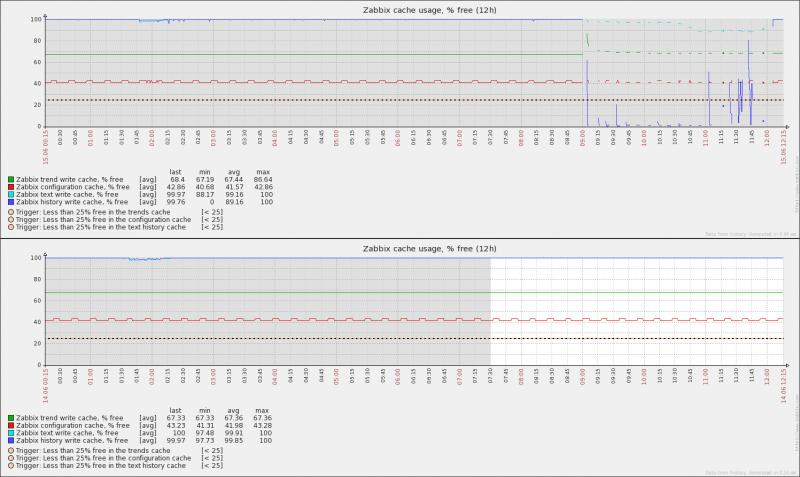Click 'Zabbix text write cache, % free' label in the 15.06 legend
The image size is (800, 477).
pyautogui.click(x=67, y=194)
